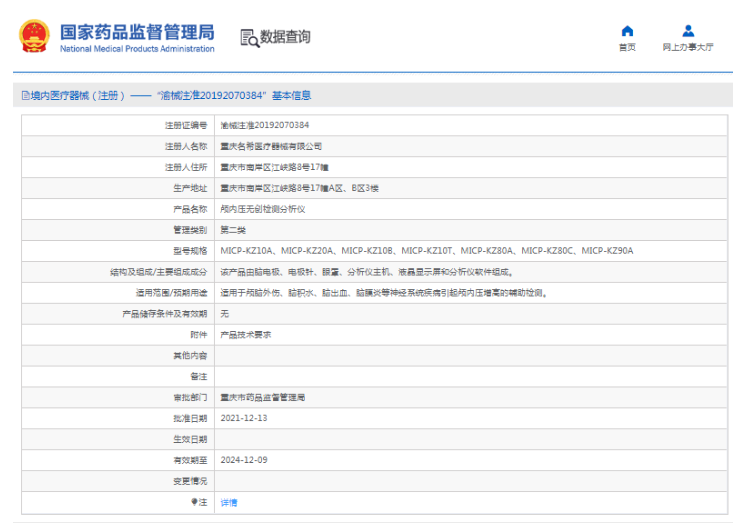Click the 注册人住所 label
This screenshot has height=524, width=745.
click(x=186, y=167)
